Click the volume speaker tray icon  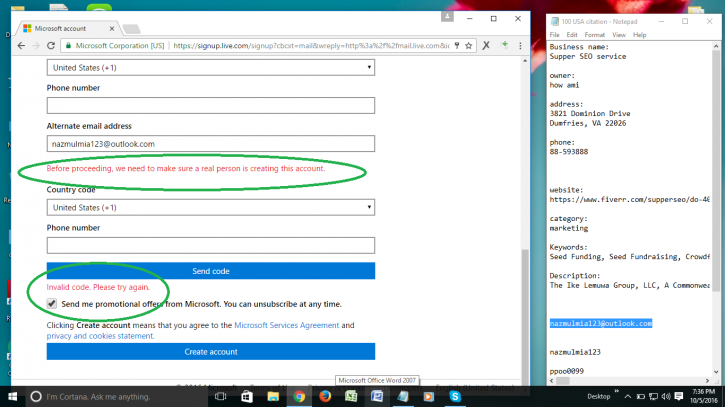666,397
